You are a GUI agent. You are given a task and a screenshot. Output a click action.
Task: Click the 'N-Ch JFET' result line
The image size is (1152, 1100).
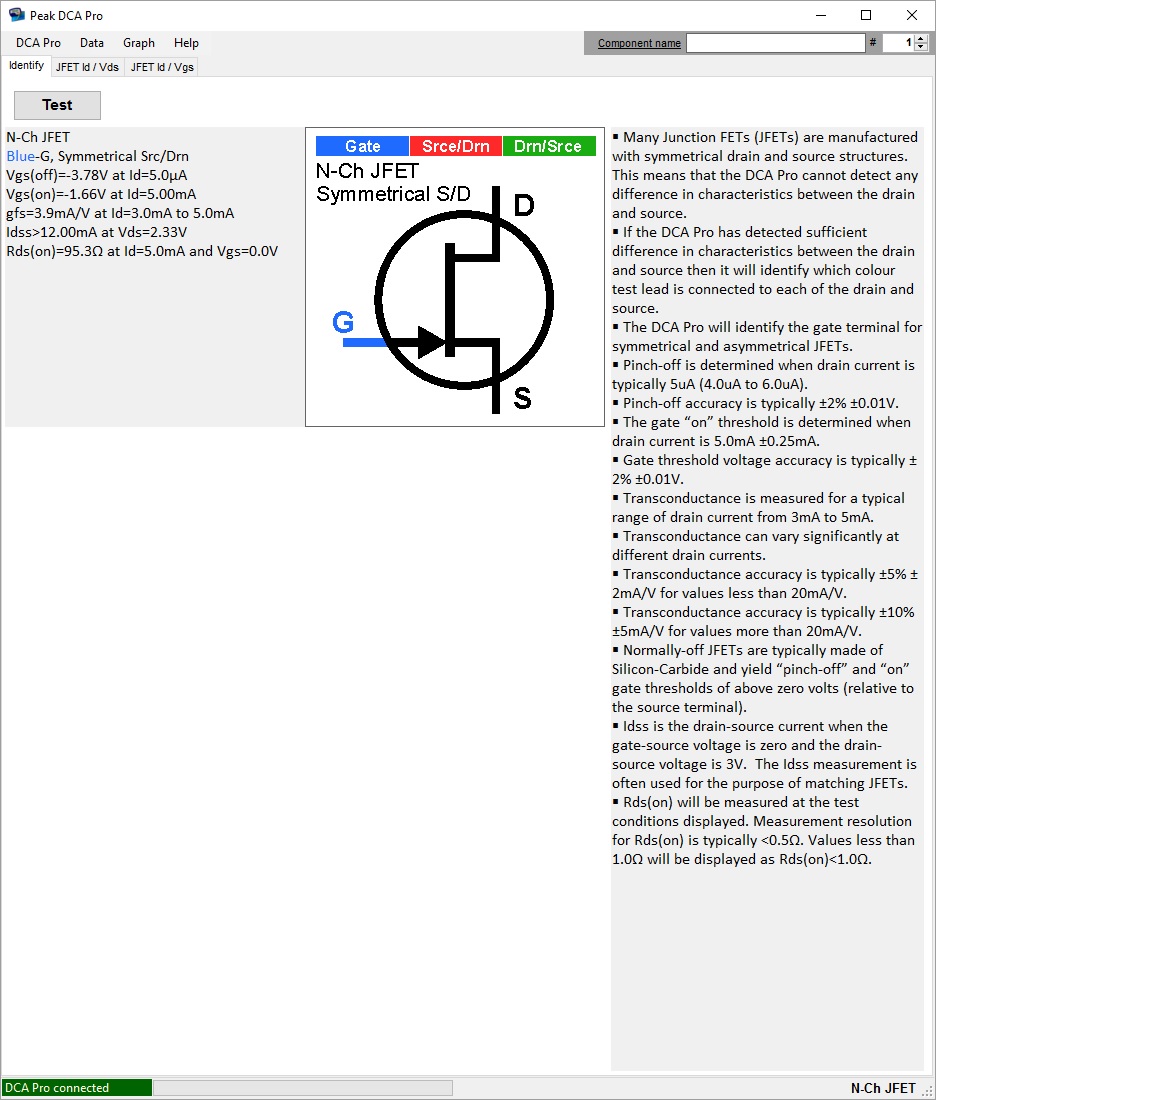point(38,137)
